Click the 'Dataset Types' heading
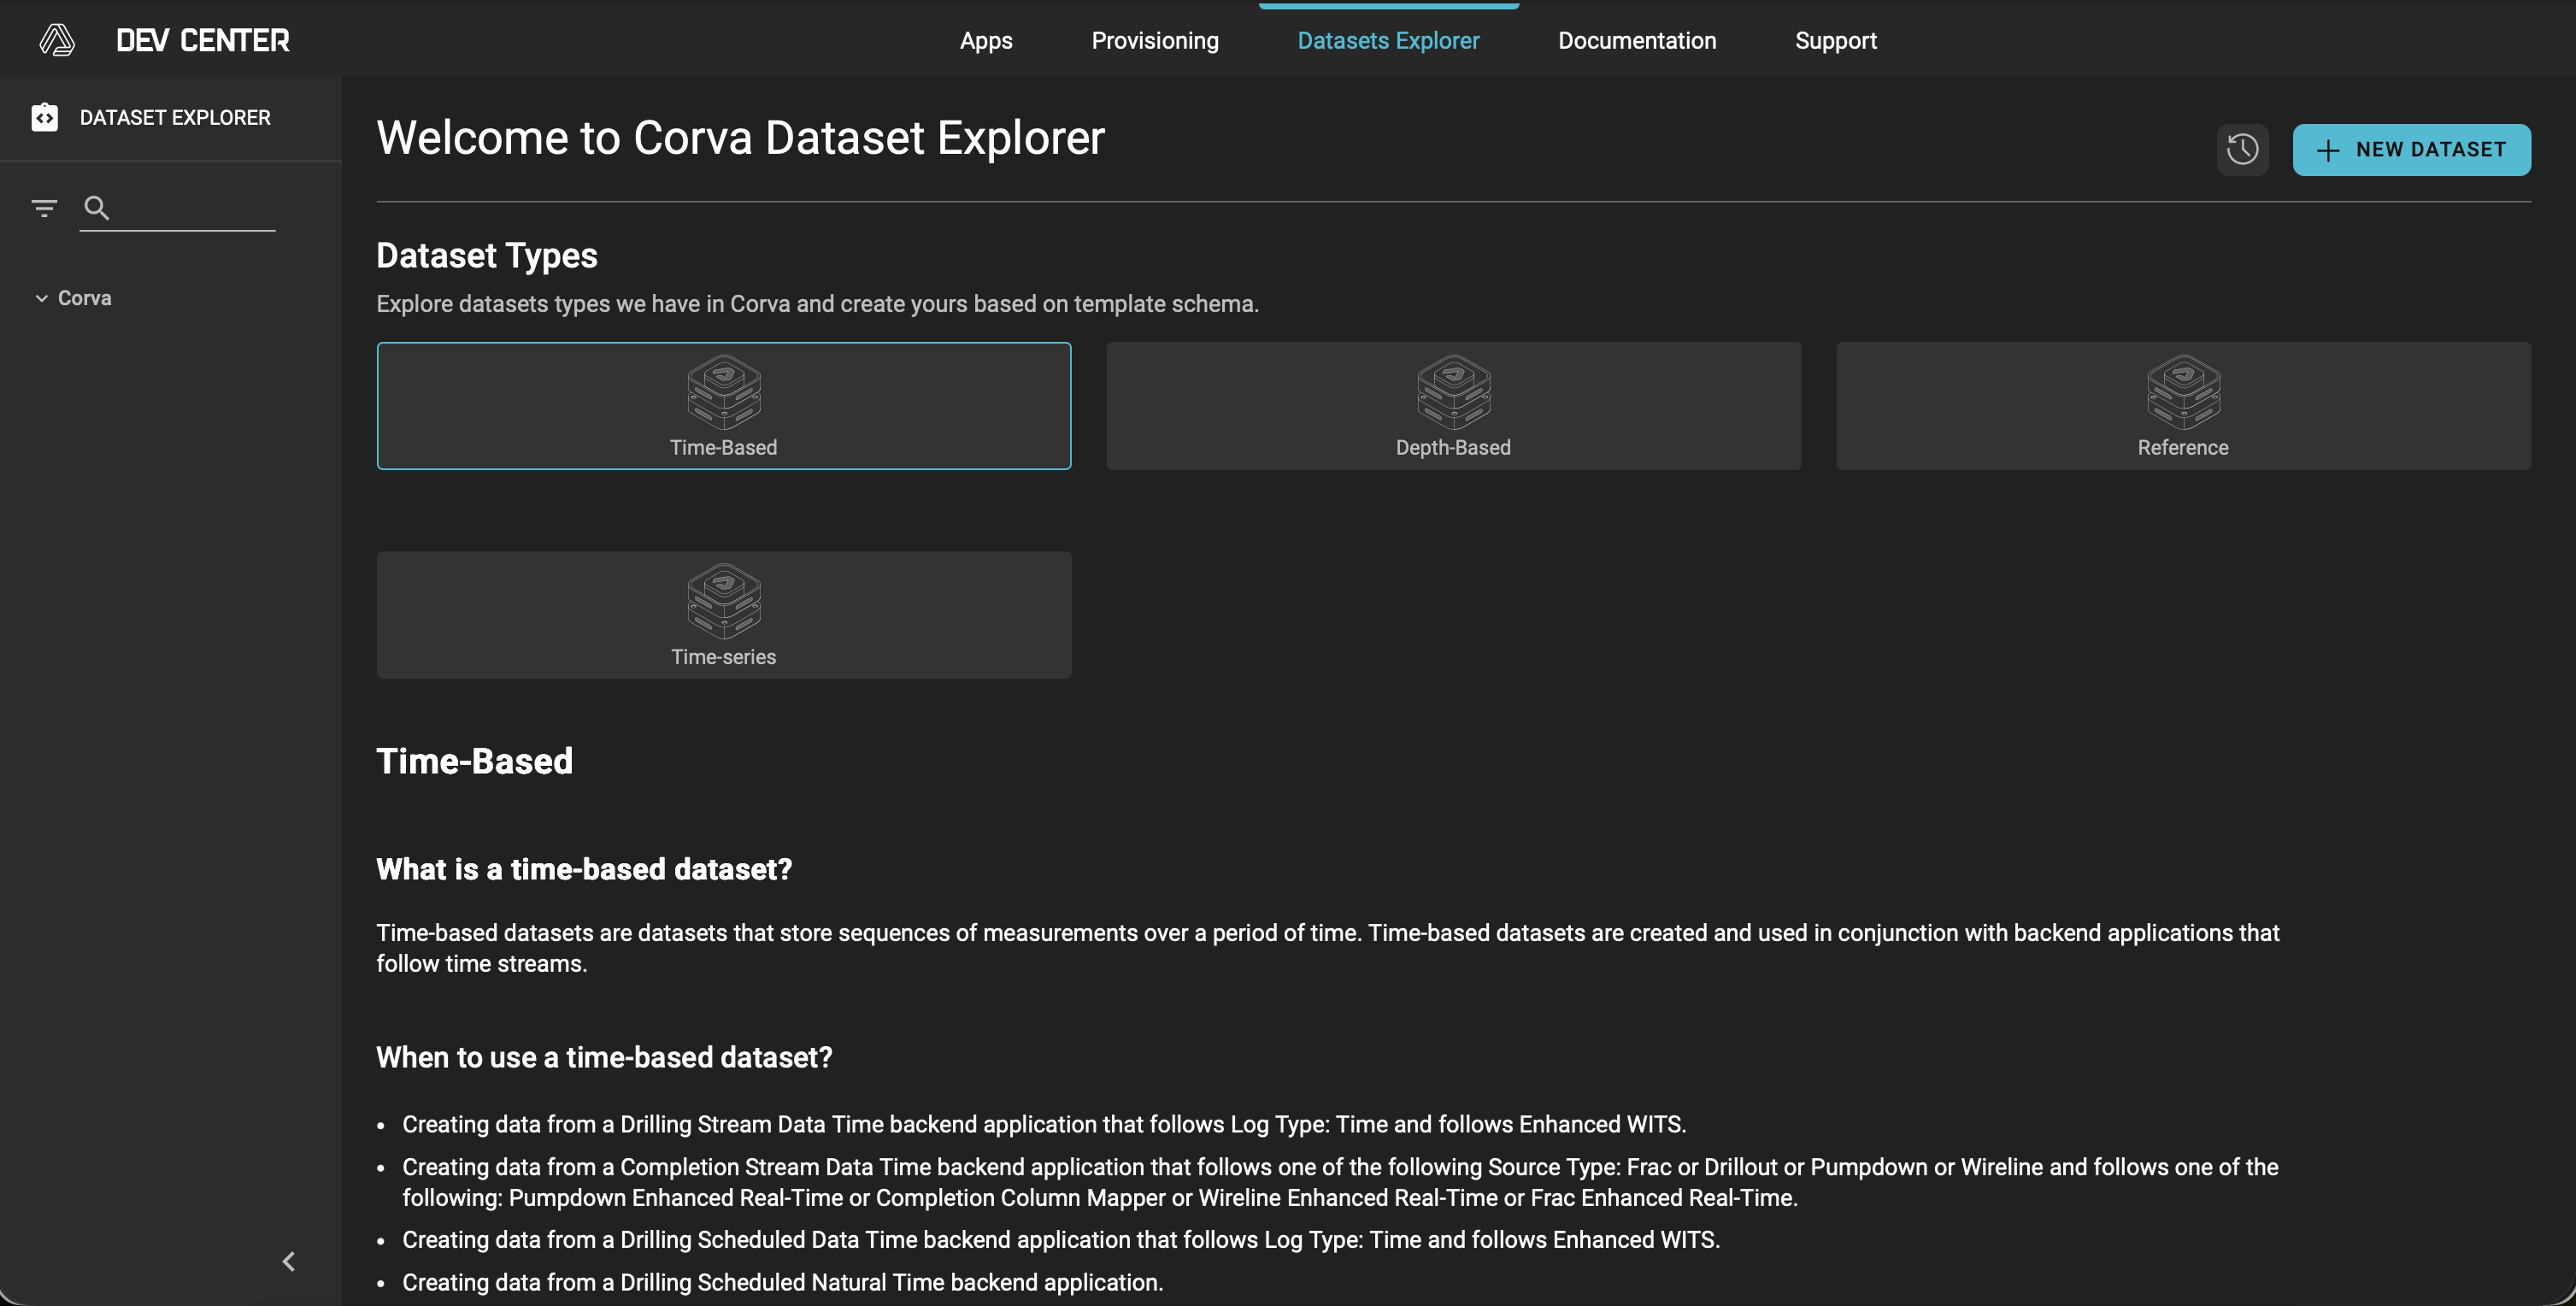Image resolution: width=2576 pixels, height=1306 pixels. coord(487,256)
